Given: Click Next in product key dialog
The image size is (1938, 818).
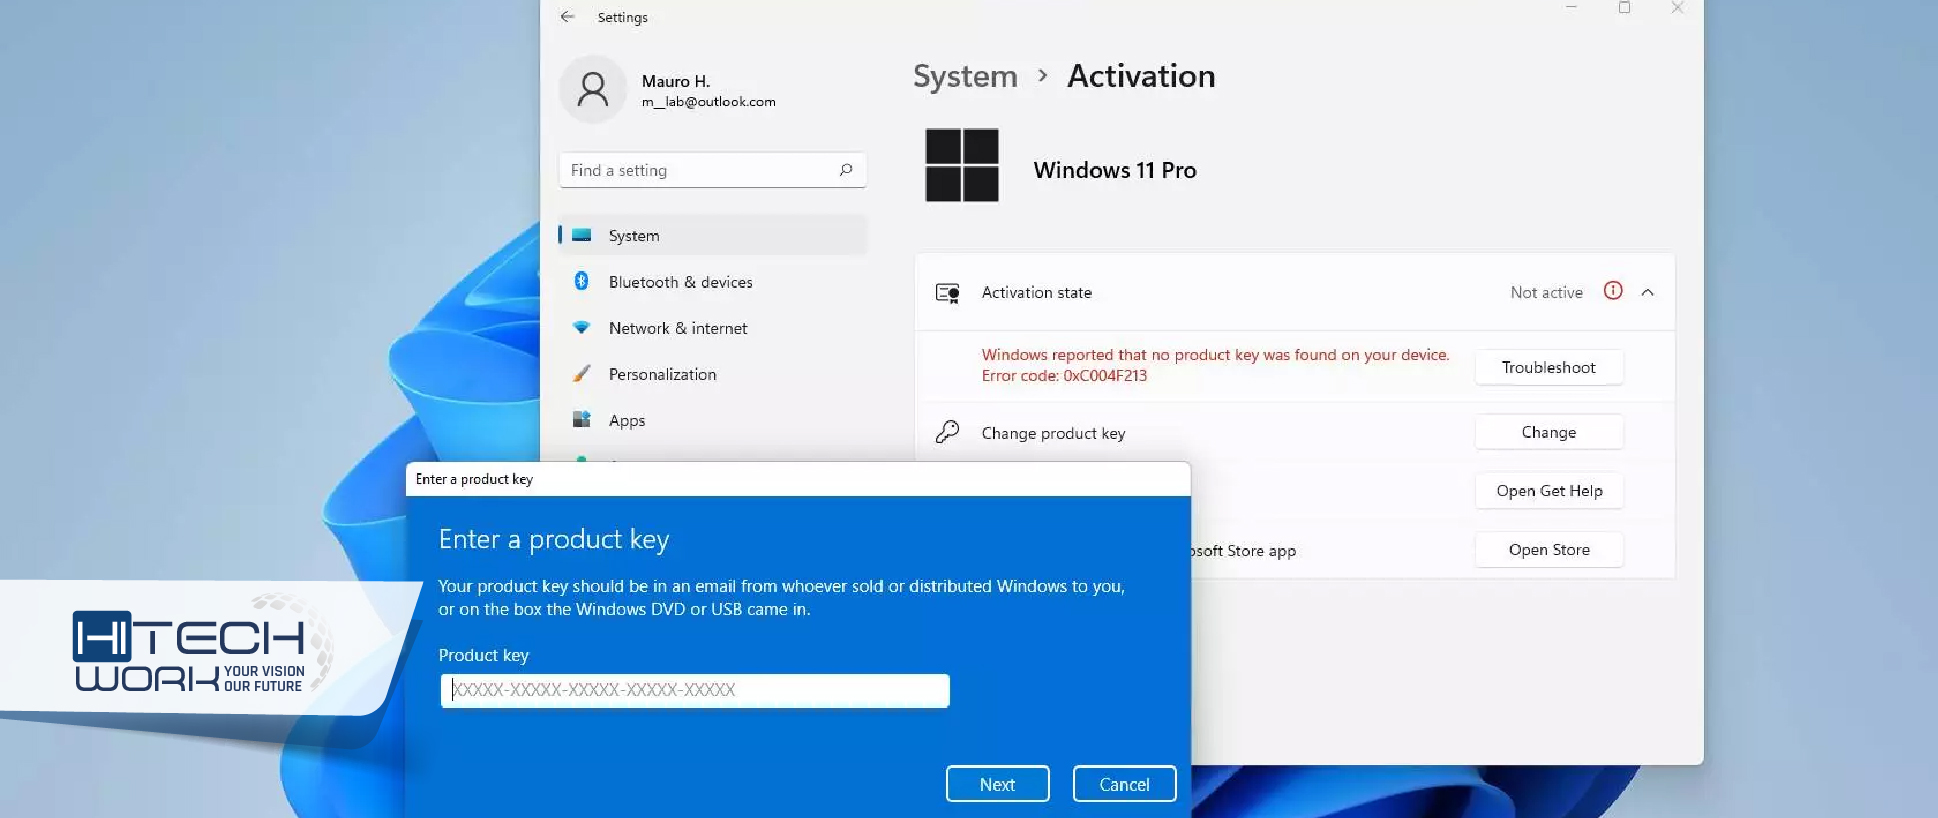Looking at the screenshot, I should (x=997, y=784).
